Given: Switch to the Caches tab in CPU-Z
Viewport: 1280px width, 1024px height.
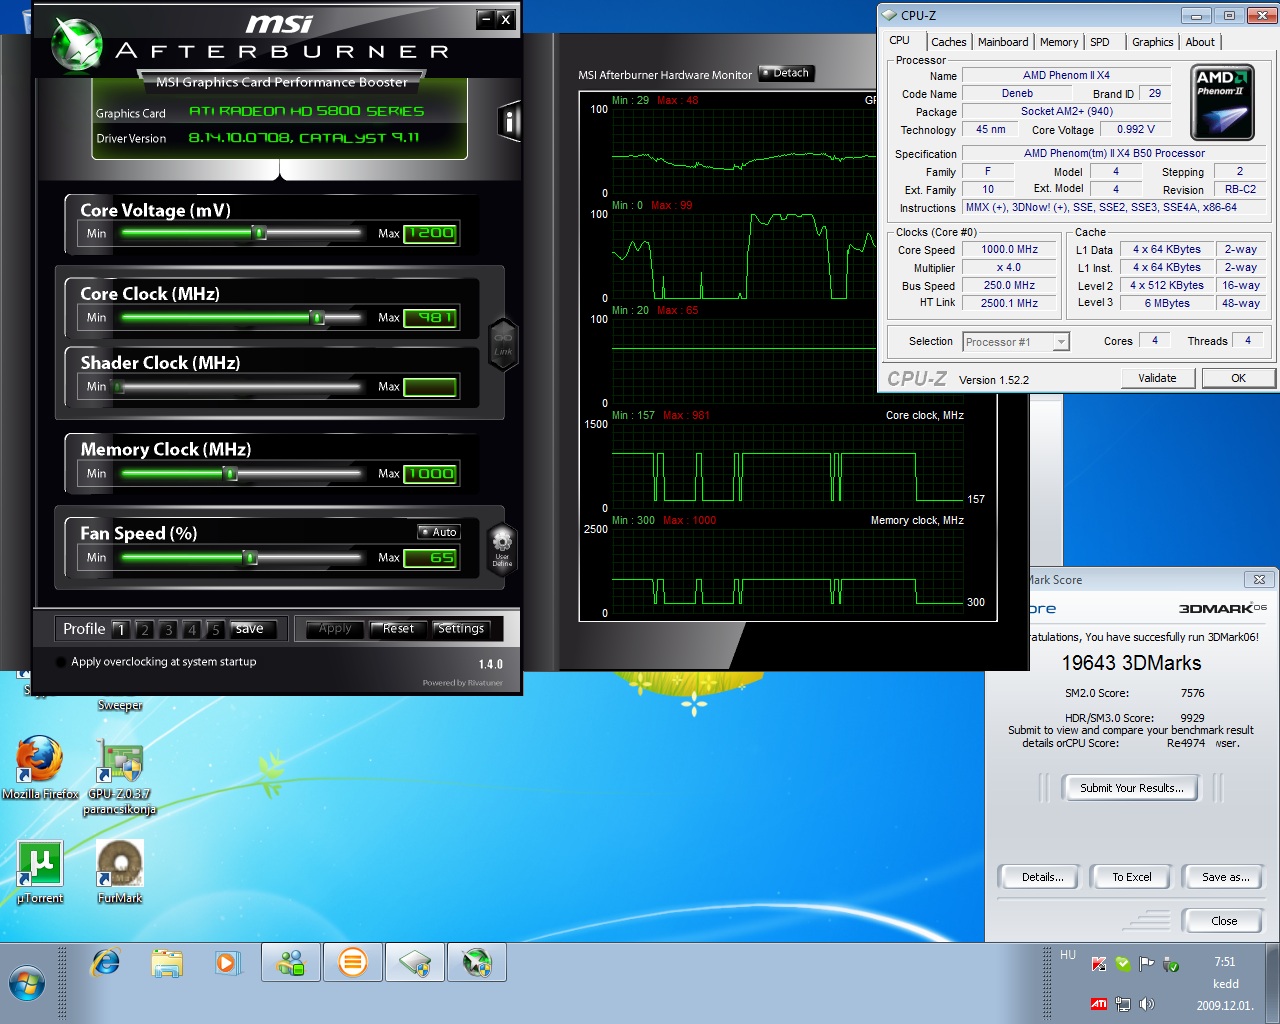Looking at the screenshot, I should (948, 42).
